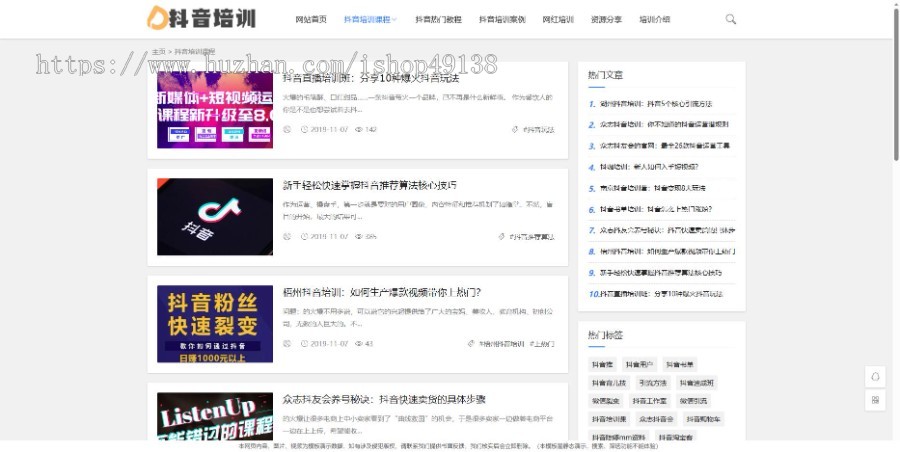Click the clock icon under 抖音直播培训班 post

coord(304,129)
